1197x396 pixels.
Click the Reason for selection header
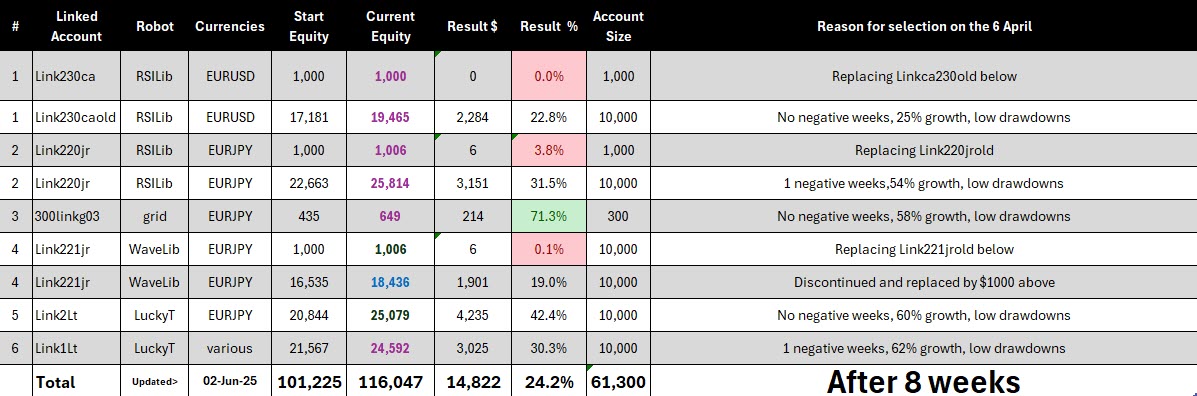[924, 26]
